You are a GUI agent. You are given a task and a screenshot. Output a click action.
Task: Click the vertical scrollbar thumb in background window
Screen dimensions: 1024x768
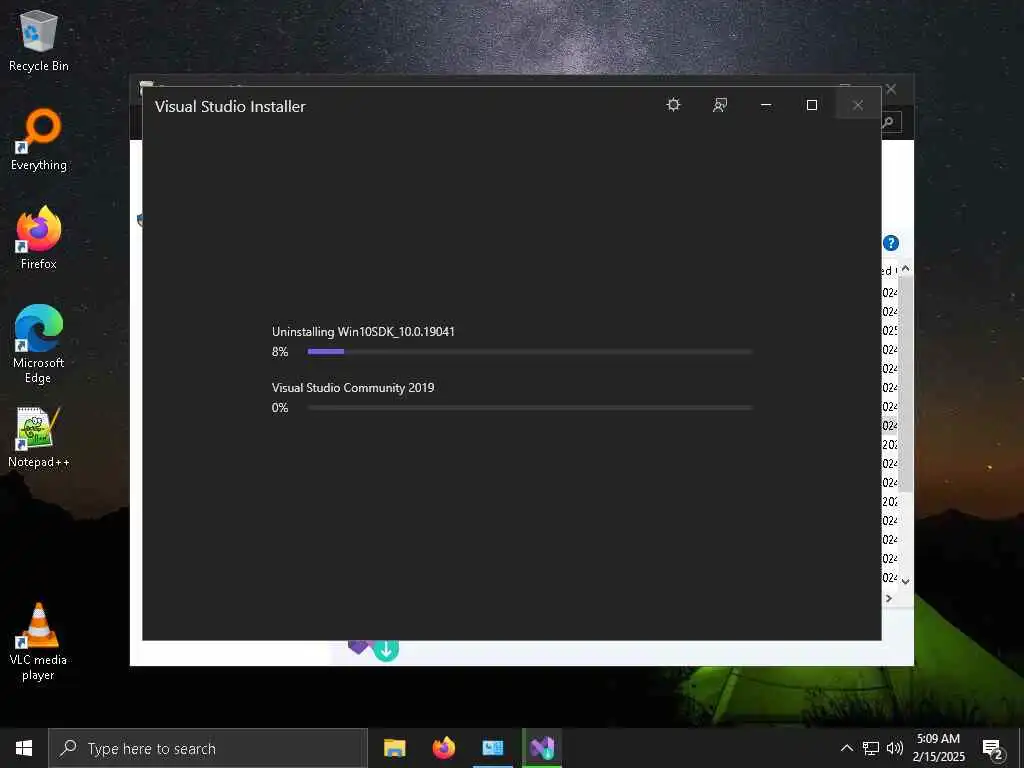(x=906, y=385)
